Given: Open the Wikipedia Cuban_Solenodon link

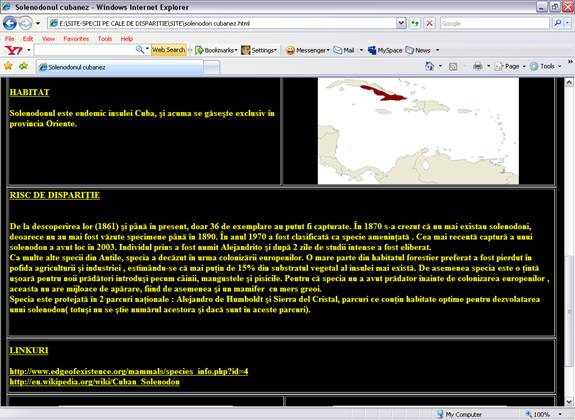Looking at the screenshot, I should point(95,382).
